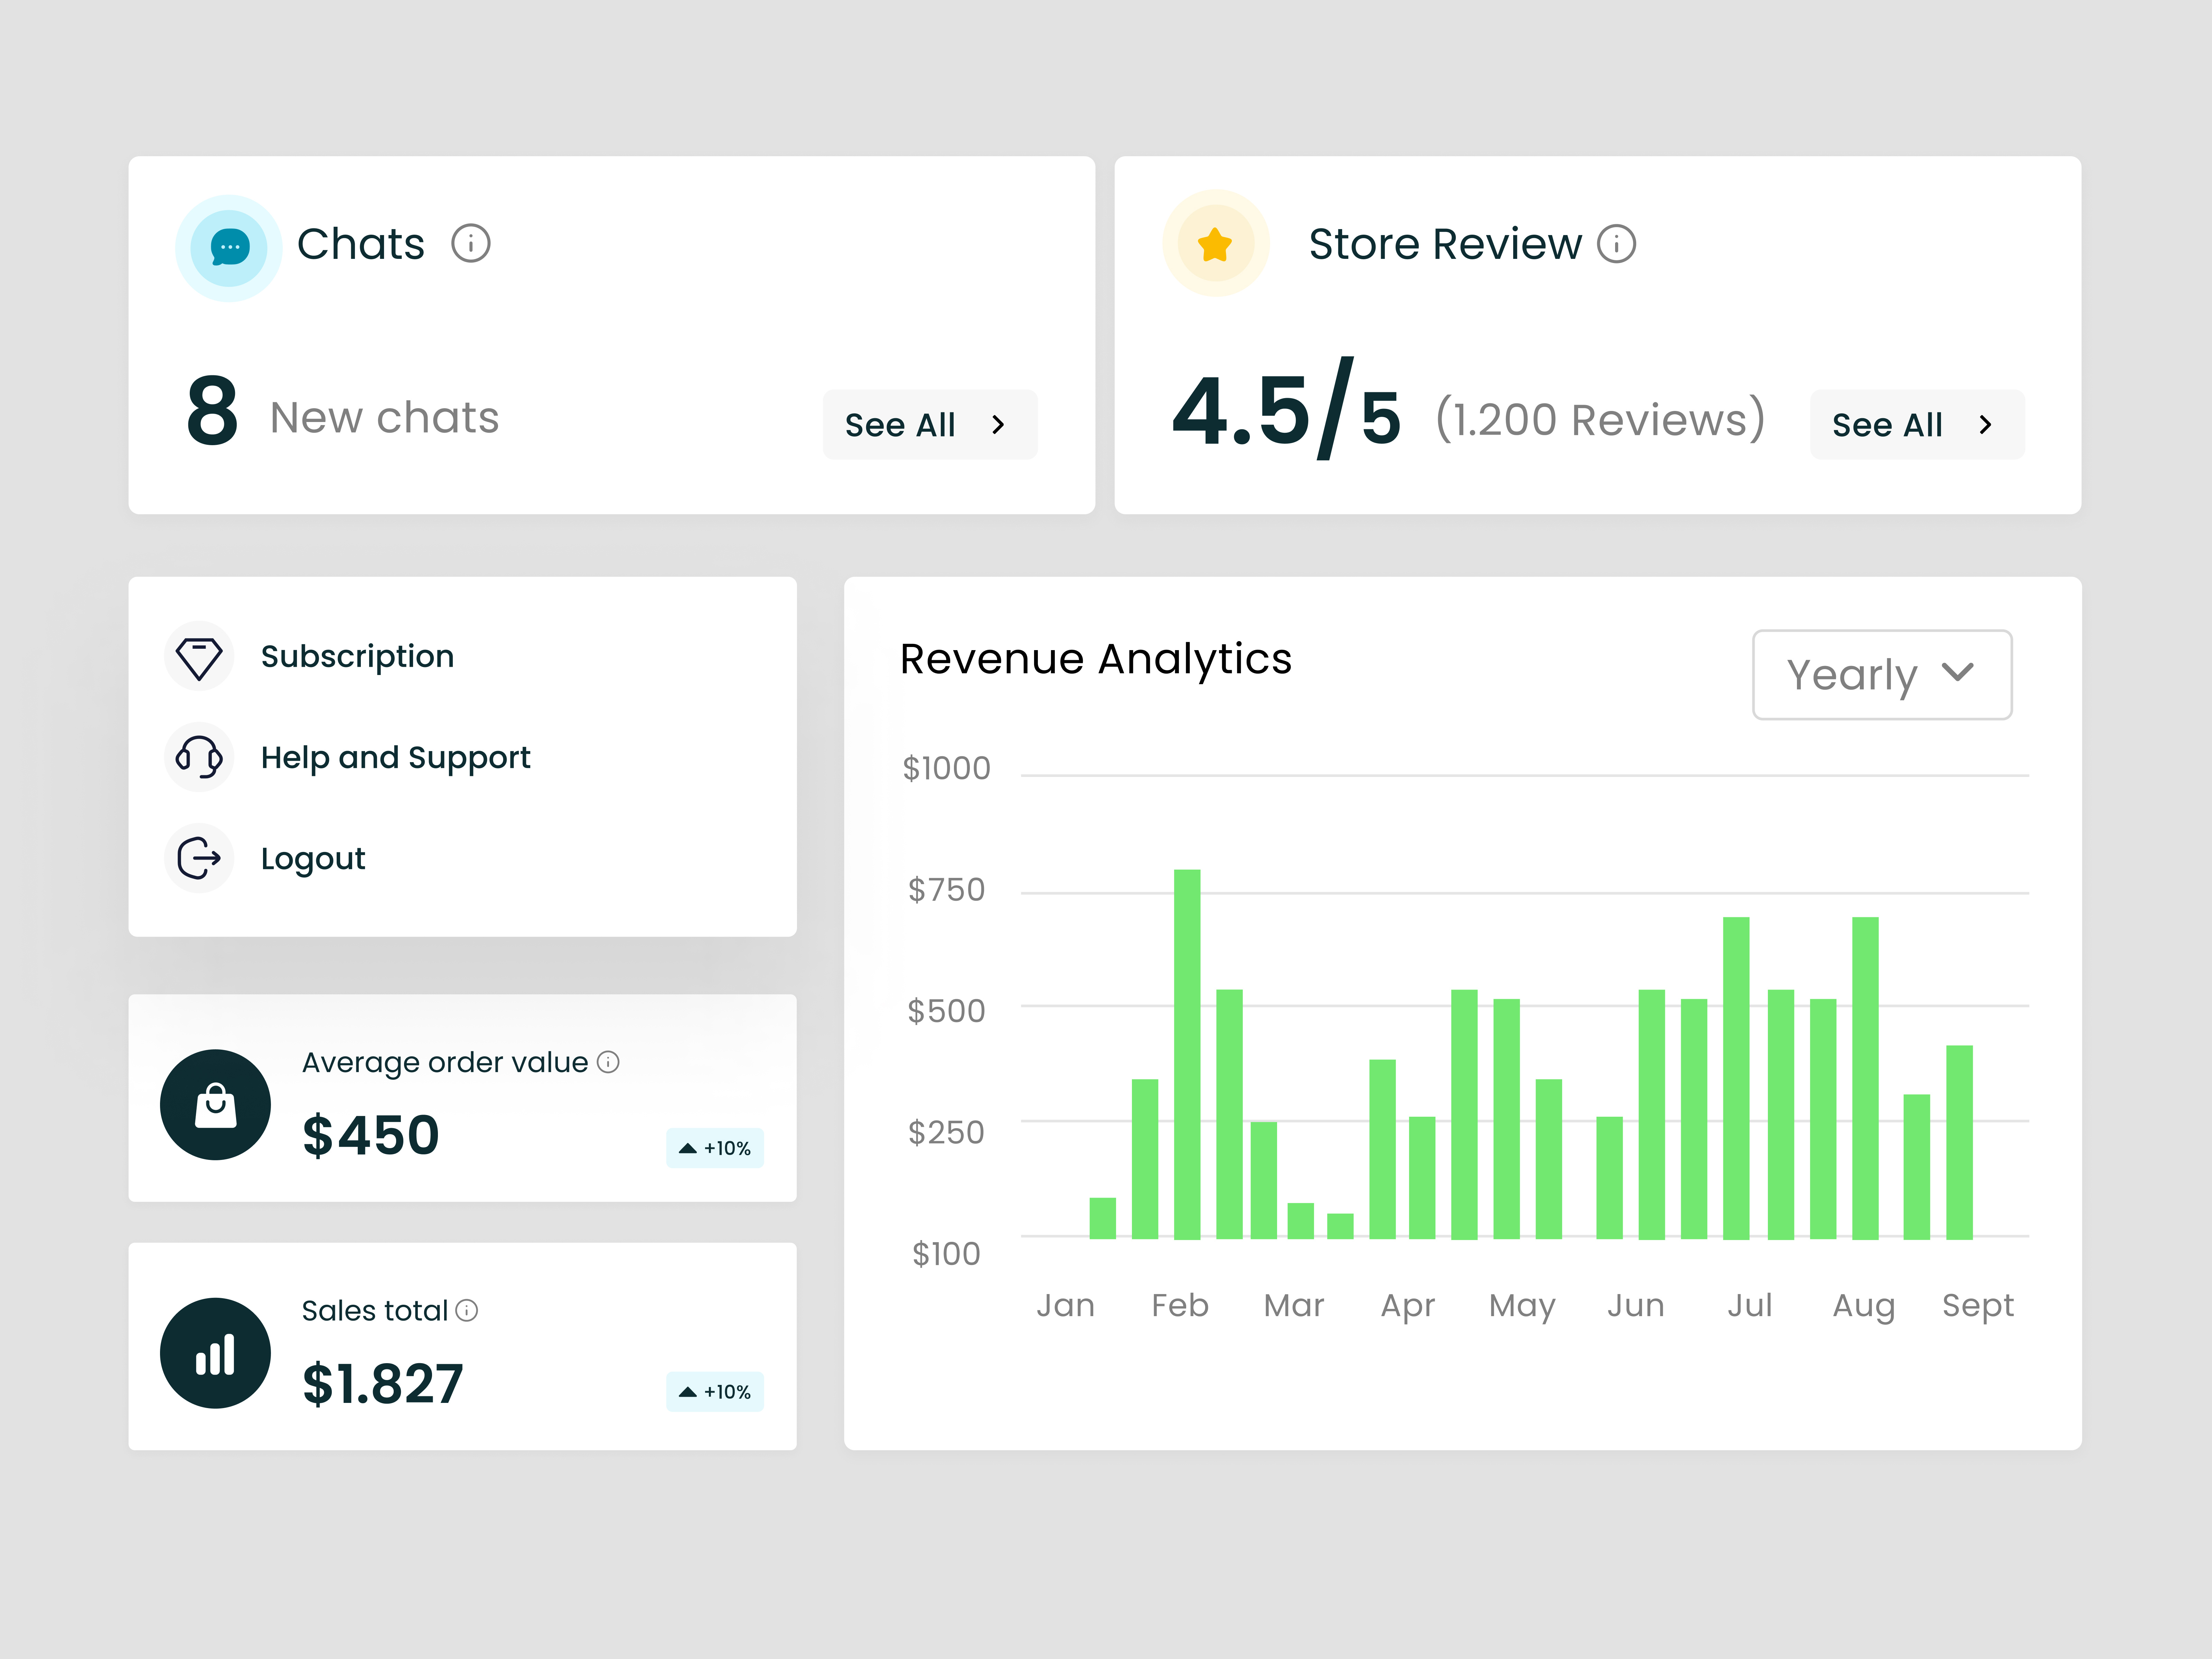The image size is (2212, 1659).
Task: Click the Revenue Analytics title
Action: coord(1096,660)
